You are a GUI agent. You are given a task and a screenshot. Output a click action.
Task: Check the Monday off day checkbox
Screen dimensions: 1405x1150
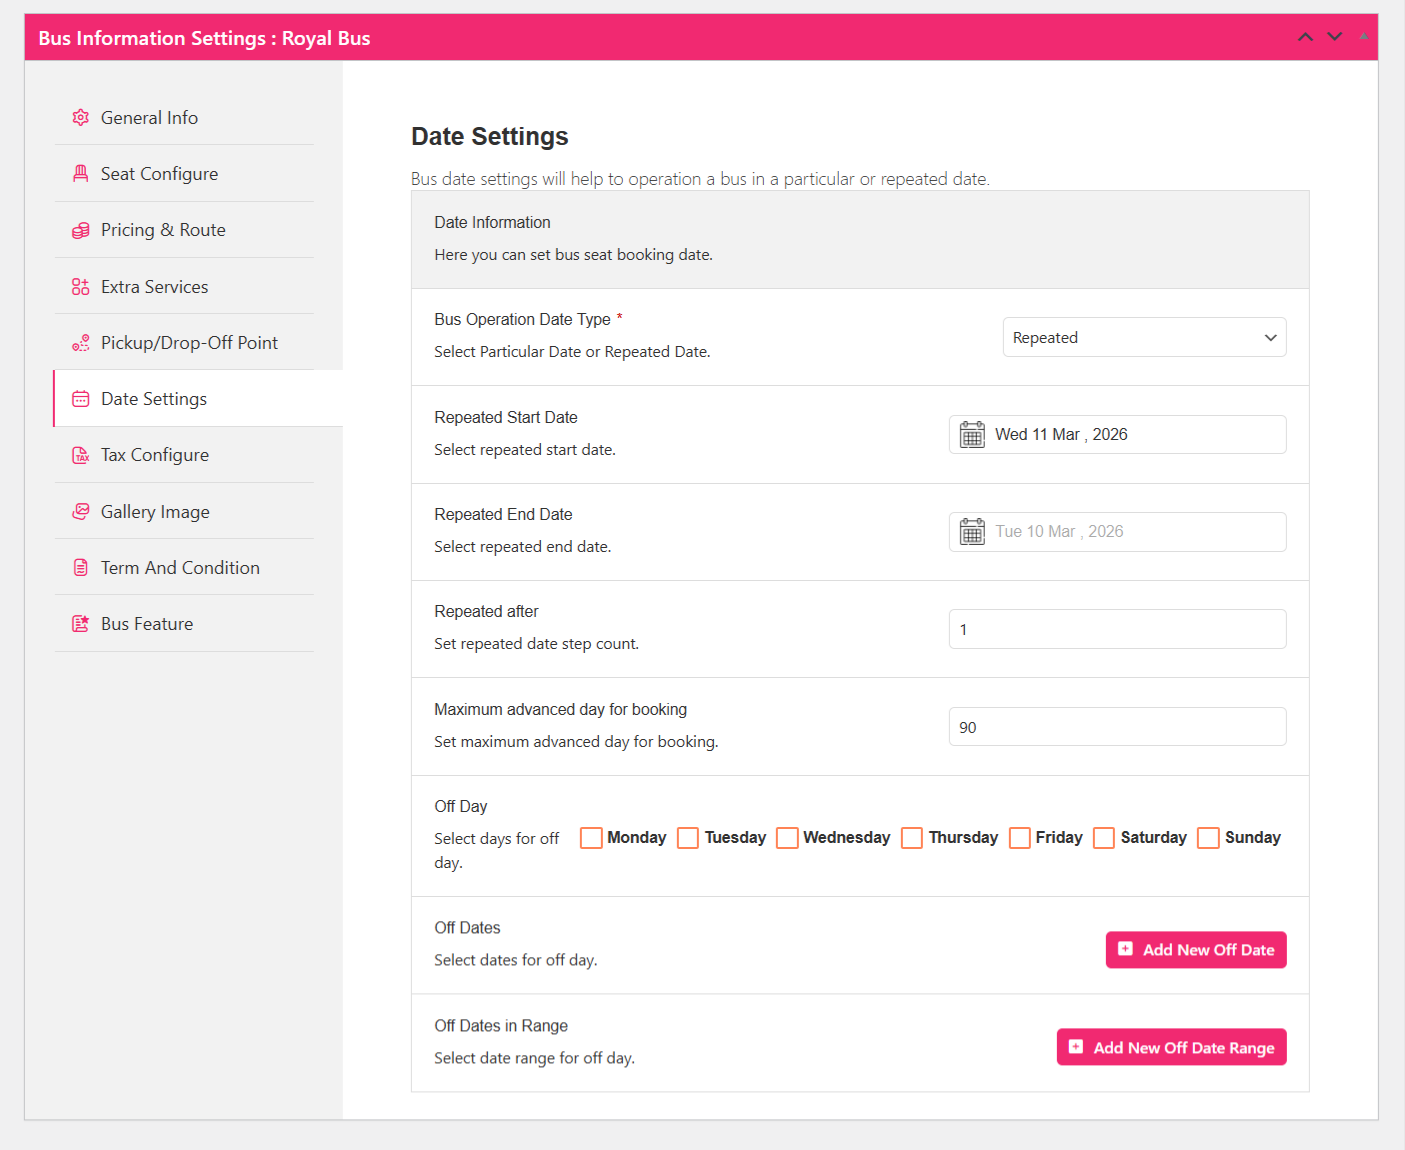coord(591,838)
